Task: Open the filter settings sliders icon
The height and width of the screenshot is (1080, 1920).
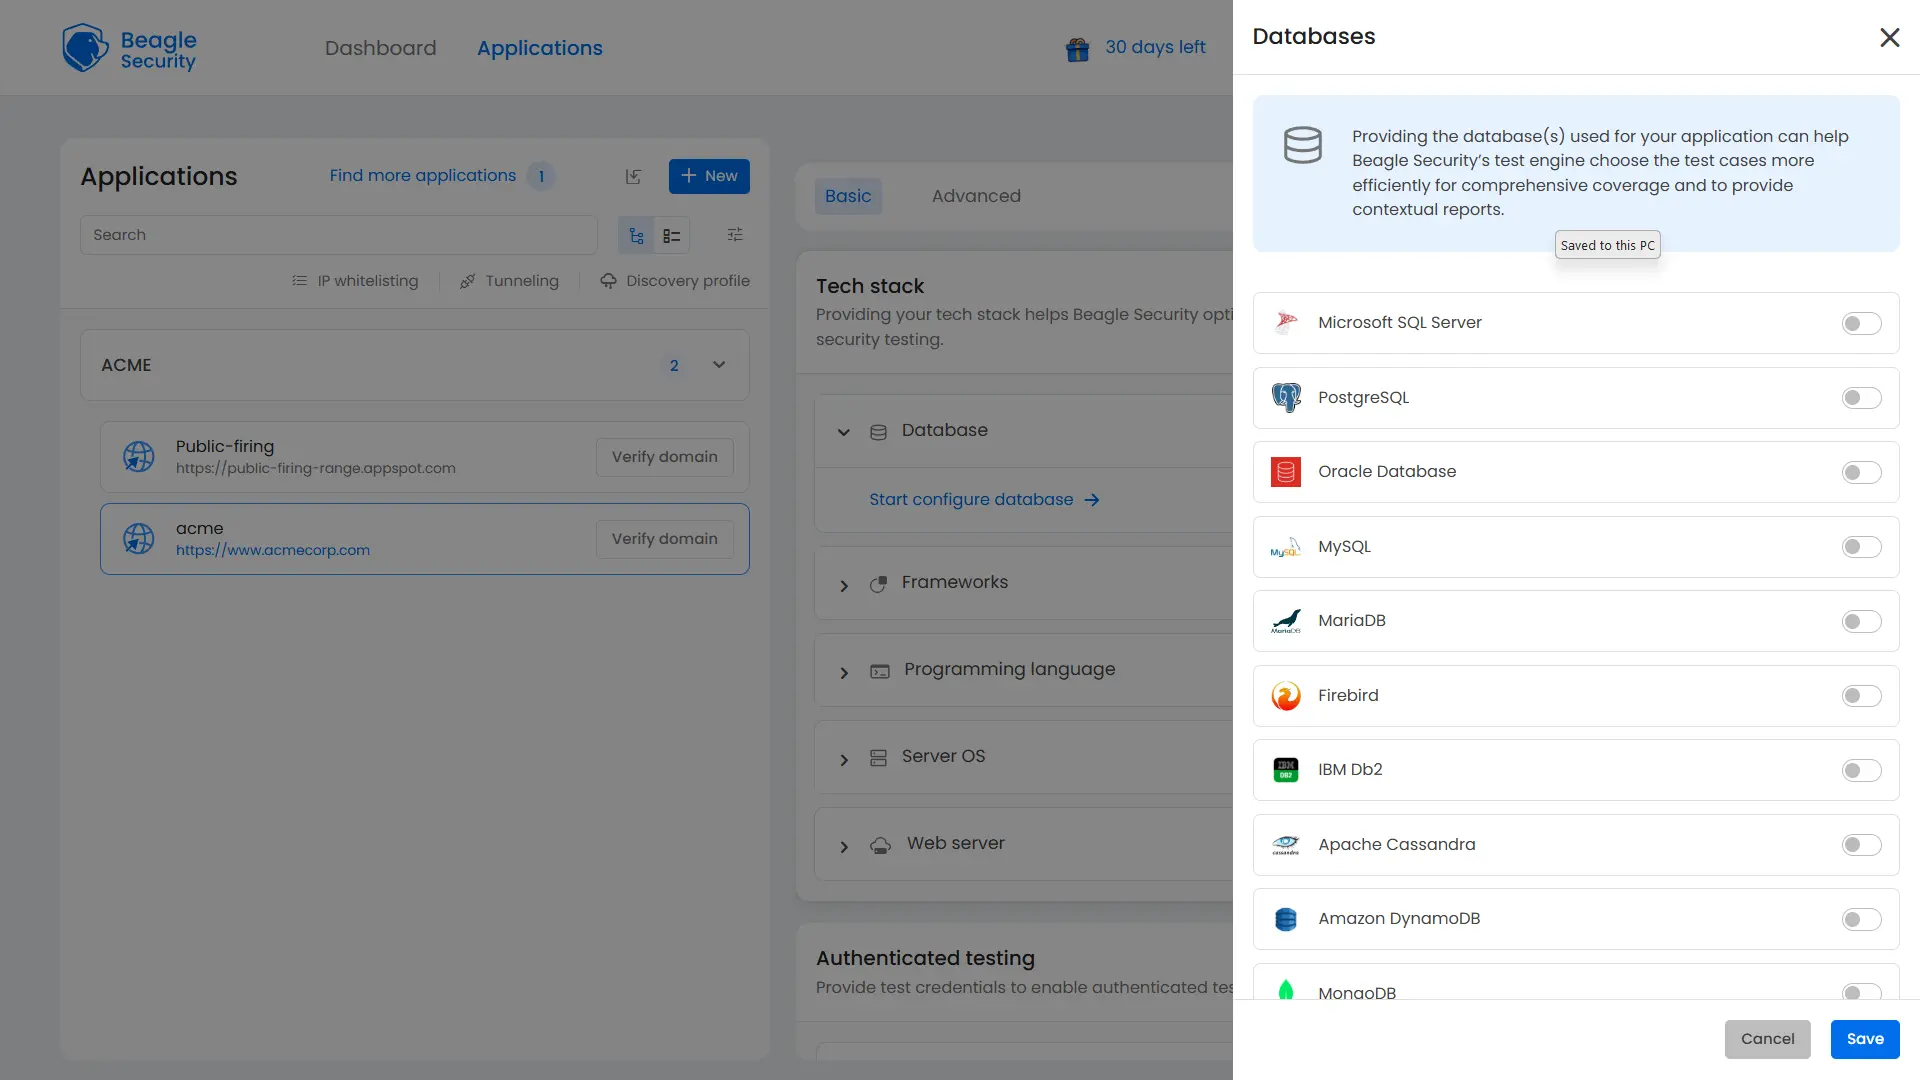Action: pos(735,235)
